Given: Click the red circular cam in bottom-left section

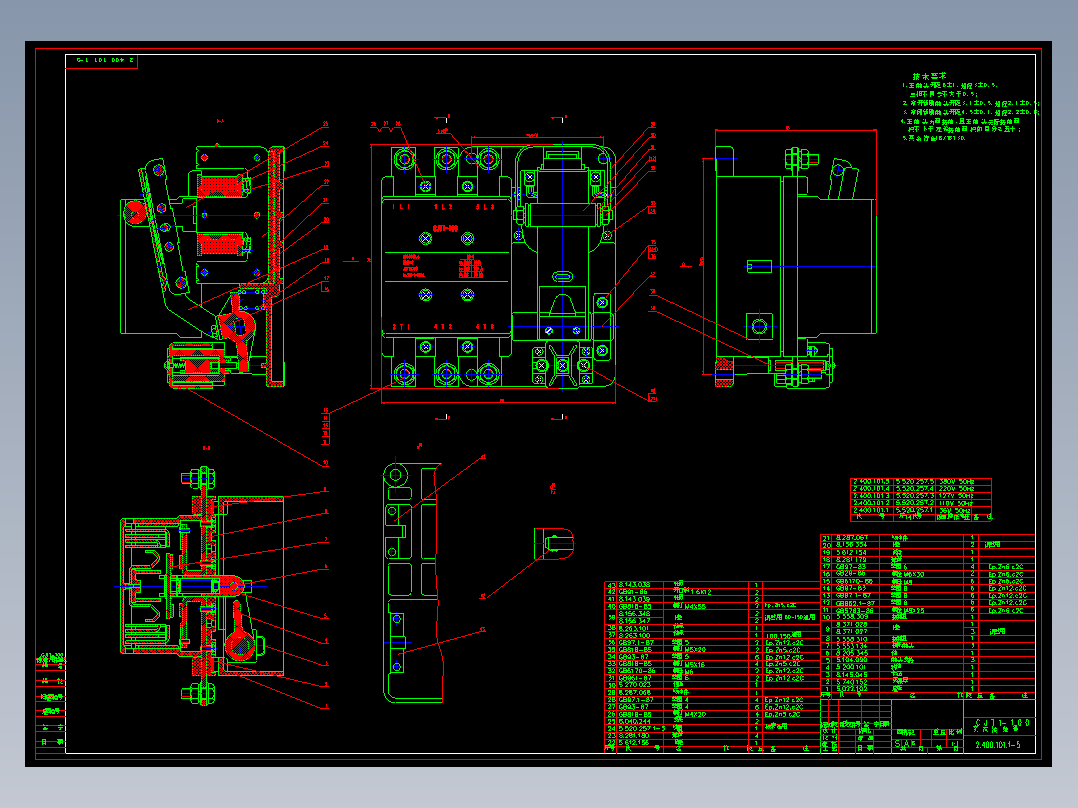Looking at the screenshot, I should 237,647.
